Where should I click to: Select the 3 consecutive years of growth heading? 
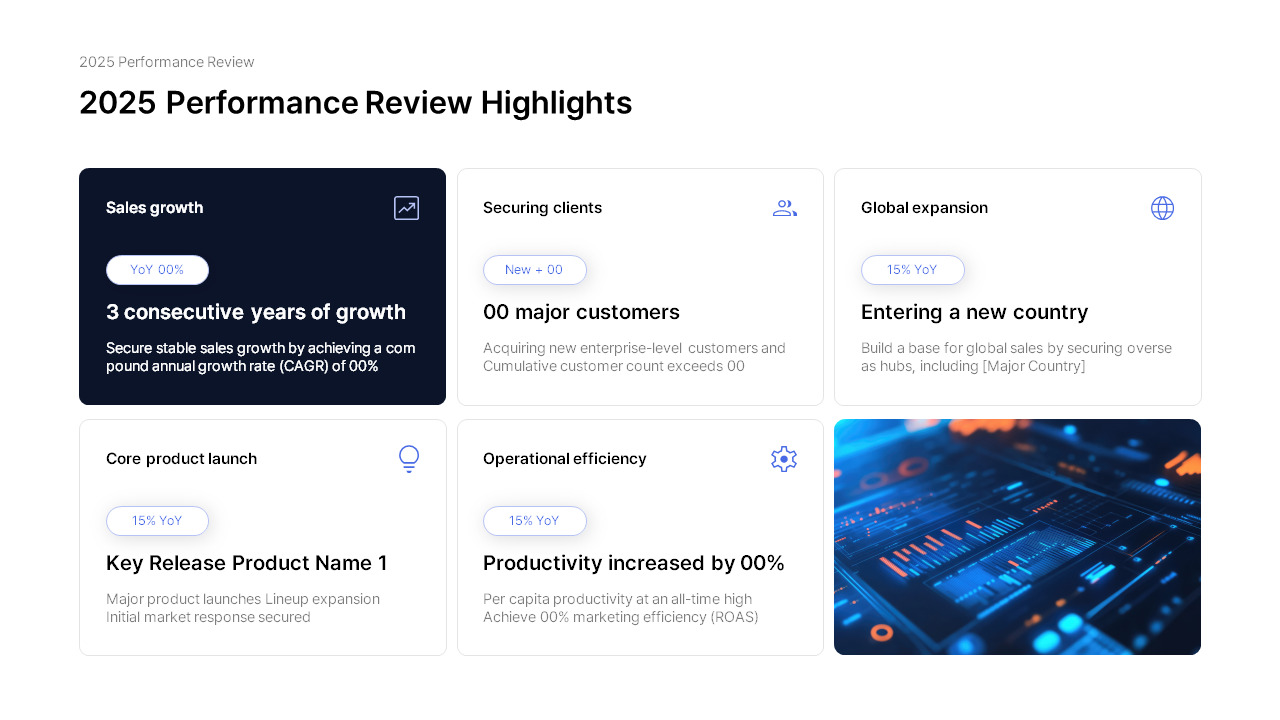[x=256, y=312]
